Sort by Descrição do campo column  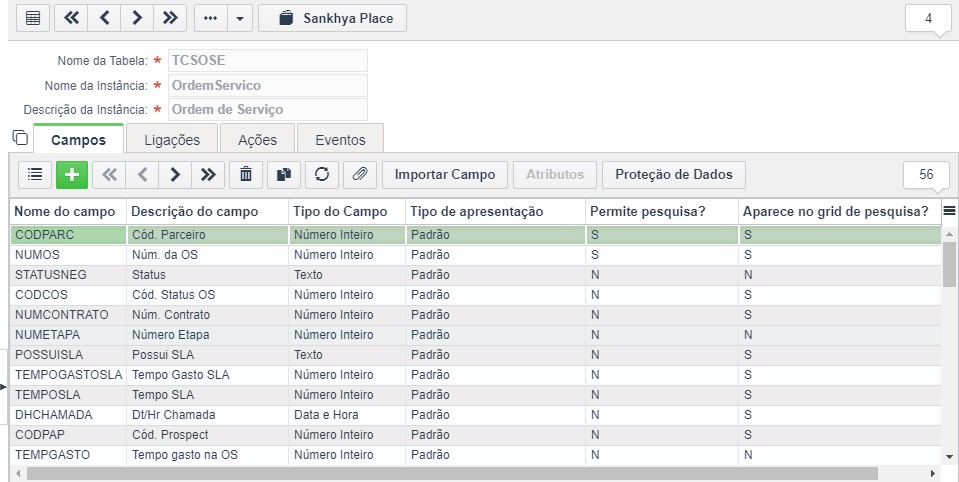click(207, 212)
